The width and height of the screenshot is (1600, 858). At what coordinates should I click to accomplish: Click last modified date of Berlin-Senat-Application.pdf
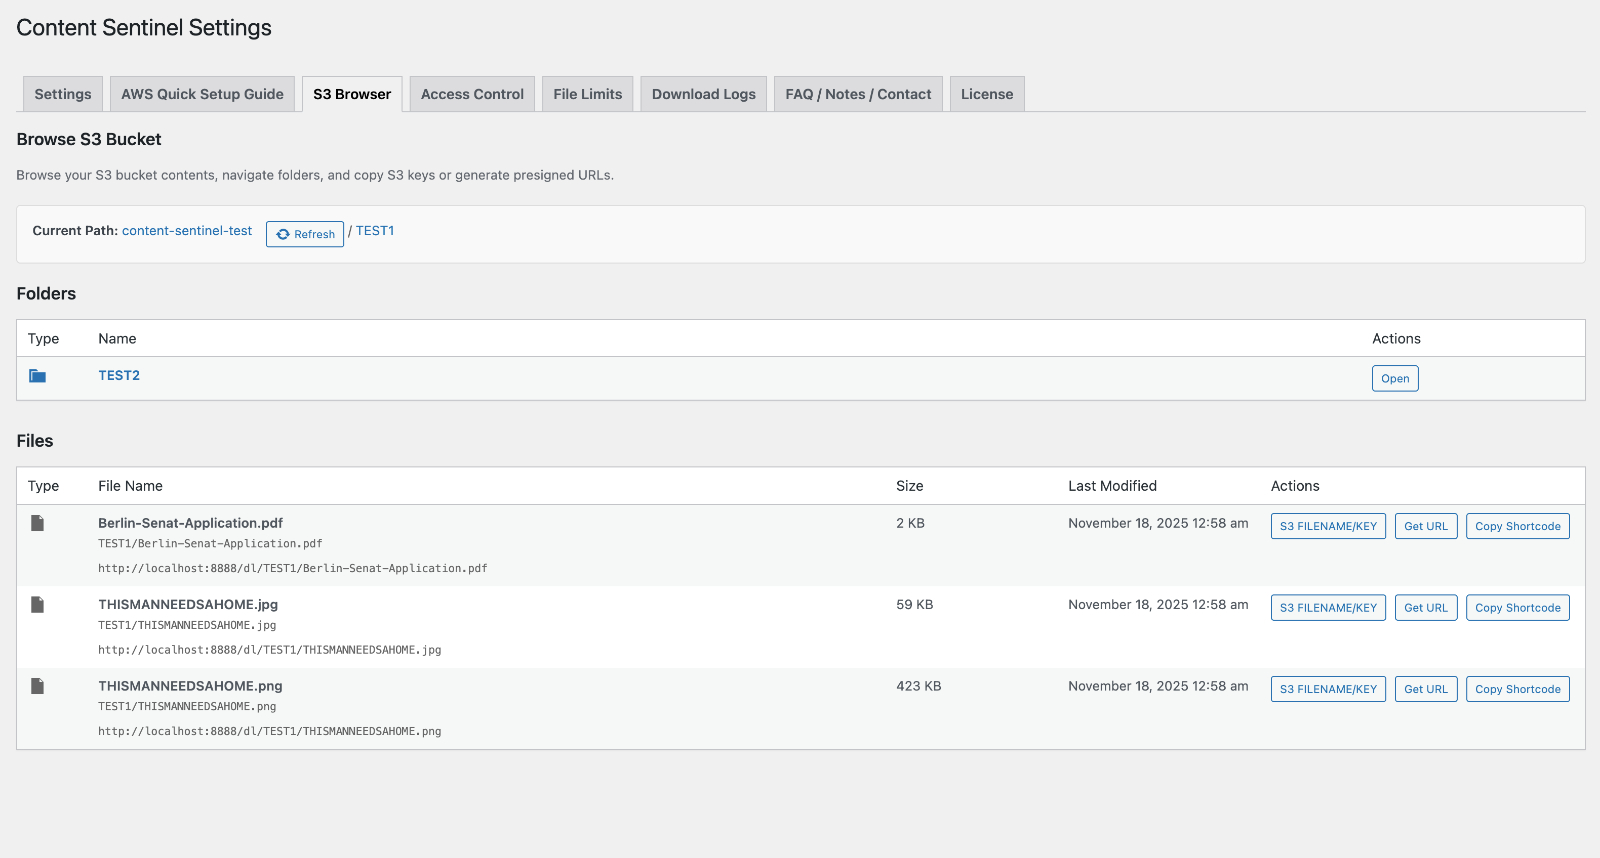(x=1158, y=523)
